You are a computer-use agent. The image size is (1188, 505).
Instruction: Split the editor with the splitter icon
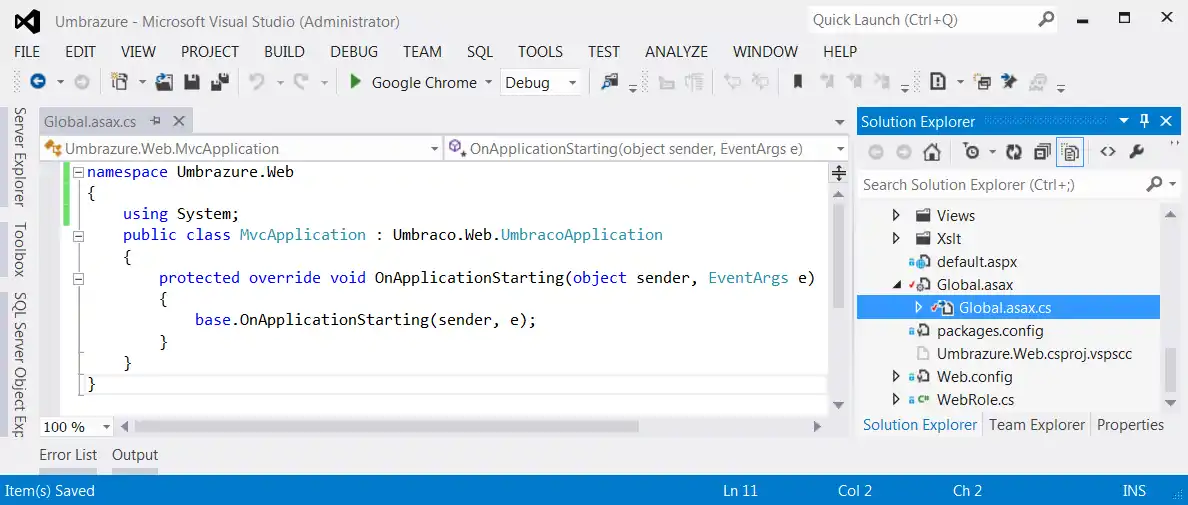pos(839,173)
